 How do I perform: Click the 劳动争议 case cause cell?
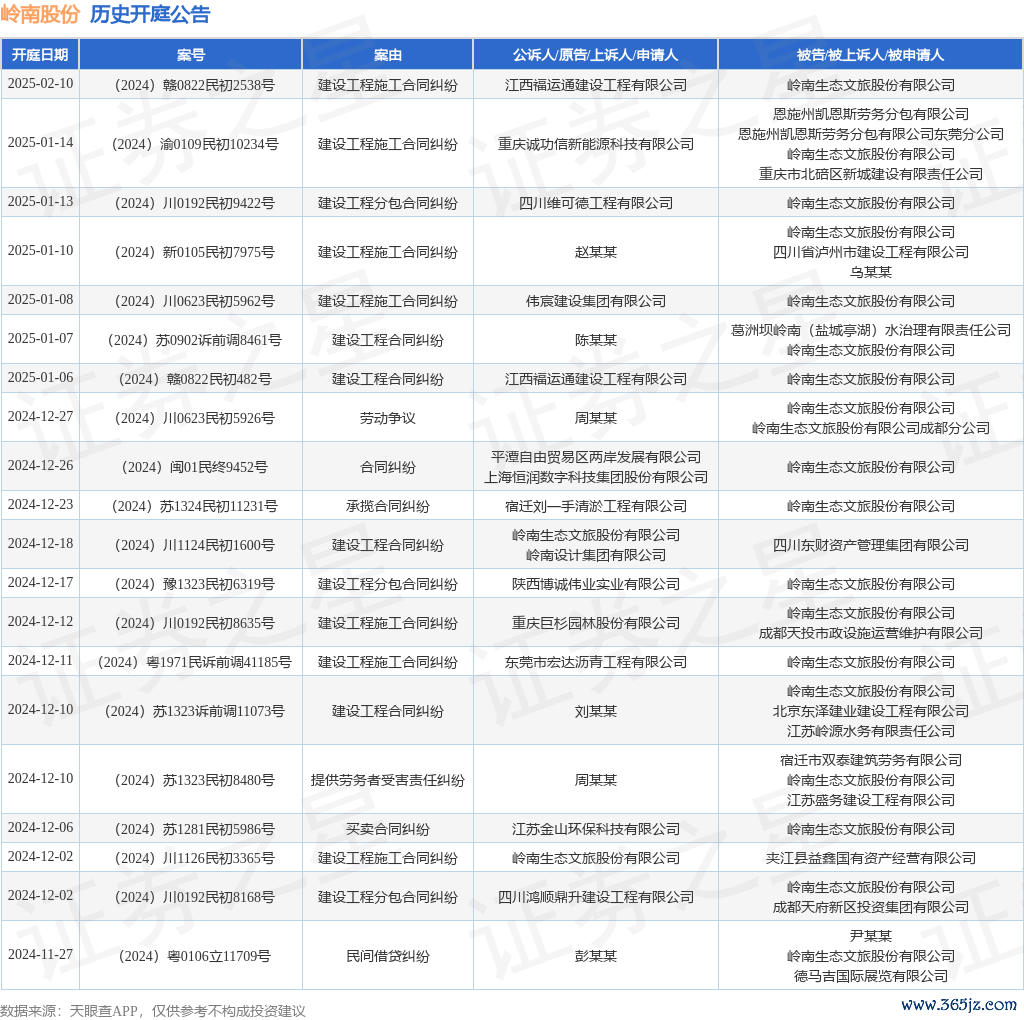click(387, 419)
